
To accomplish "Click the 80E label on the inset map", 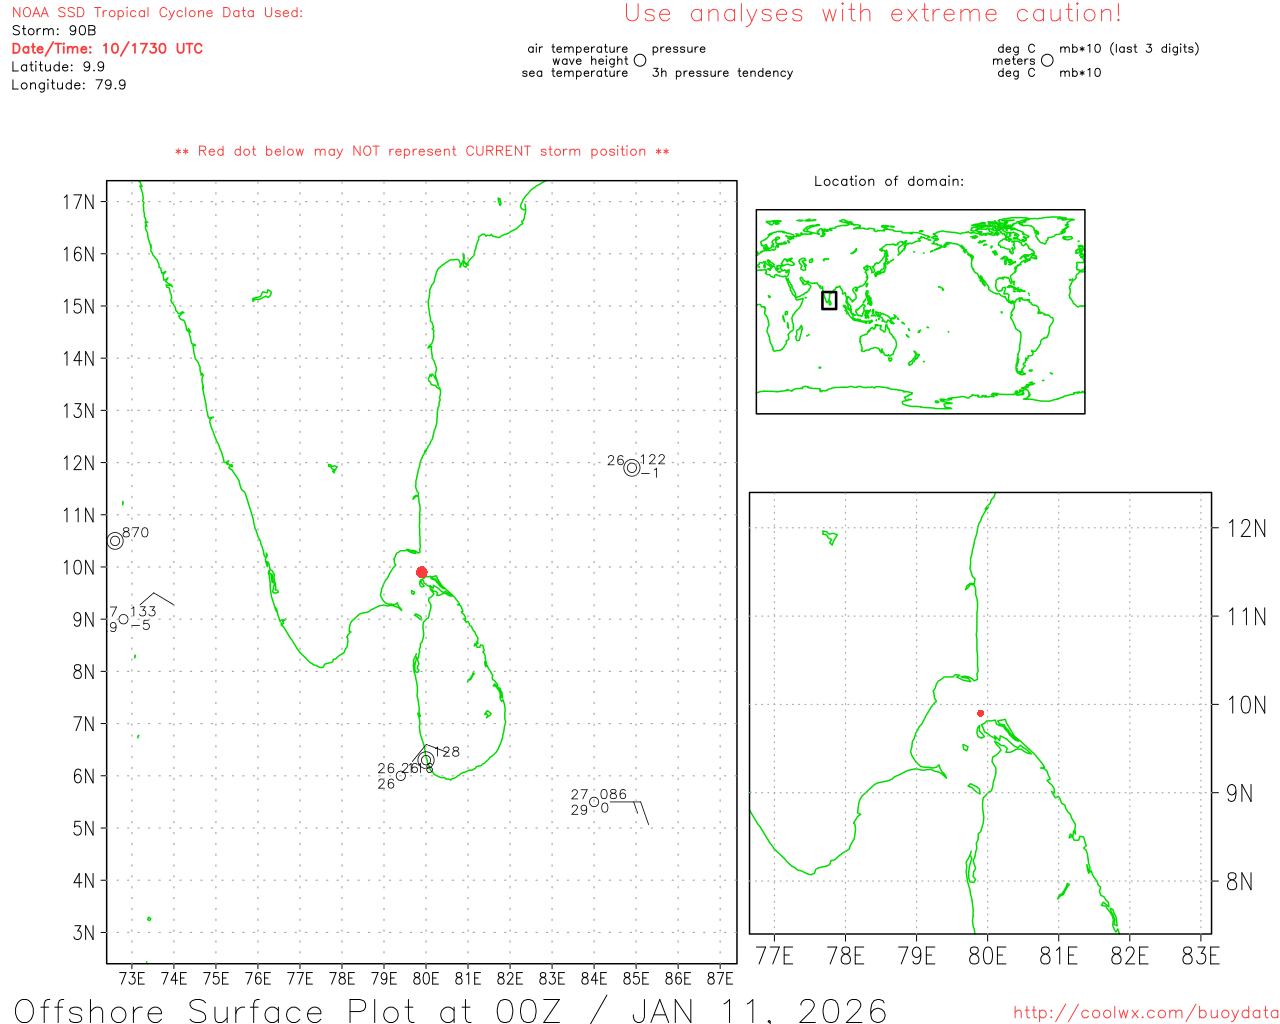I will [x=987, y=956].
